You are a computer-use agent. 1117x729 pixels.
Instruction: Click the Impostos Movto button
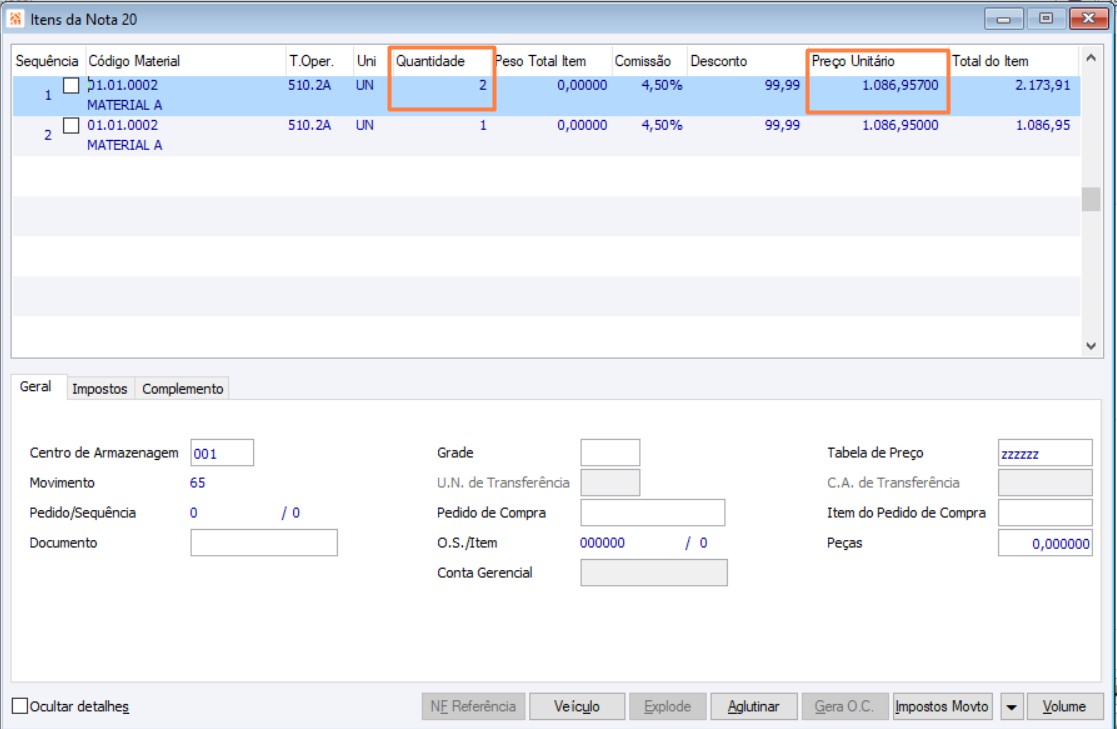point(942,707)
